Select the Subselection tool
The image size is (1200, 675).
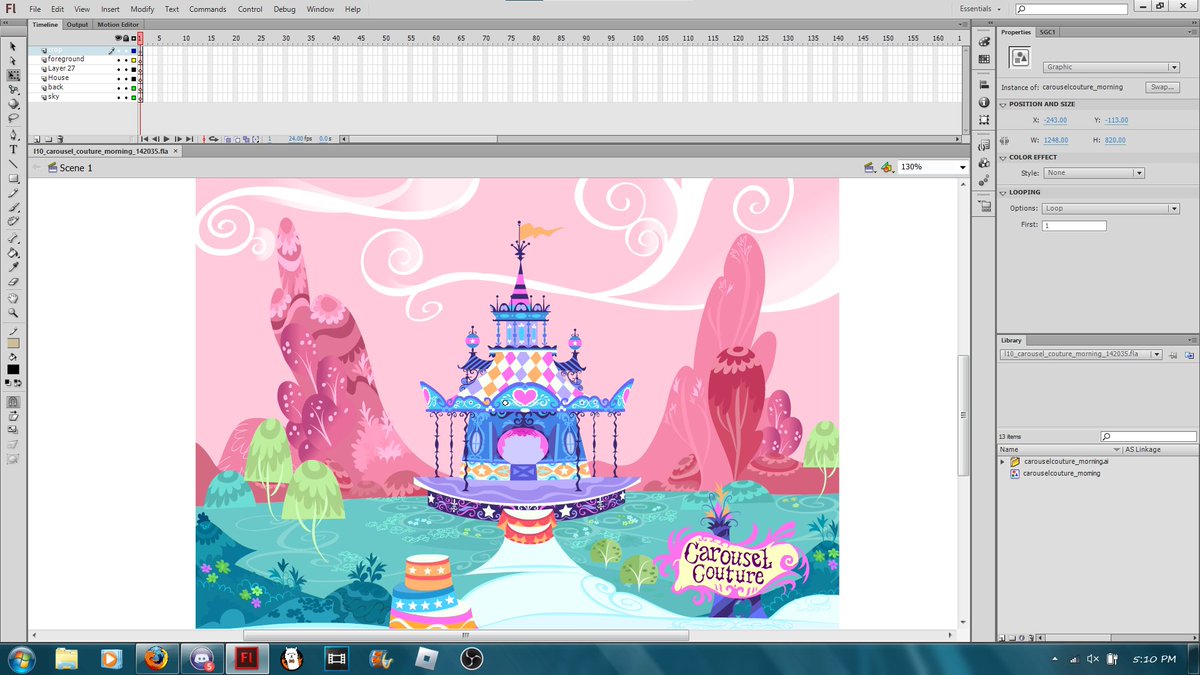(x=13, y=60)
